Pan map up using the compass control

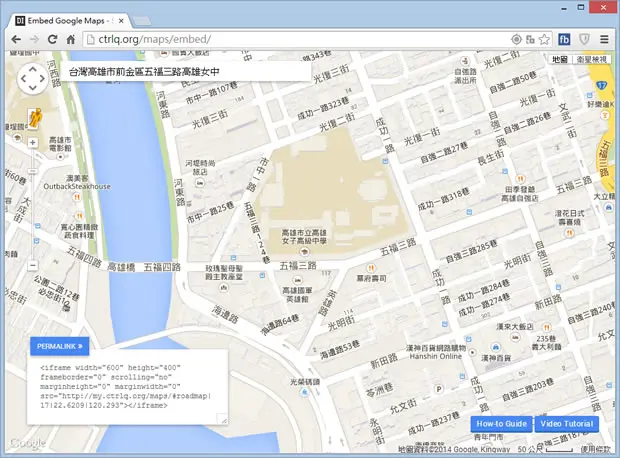(x=32, y=70)
